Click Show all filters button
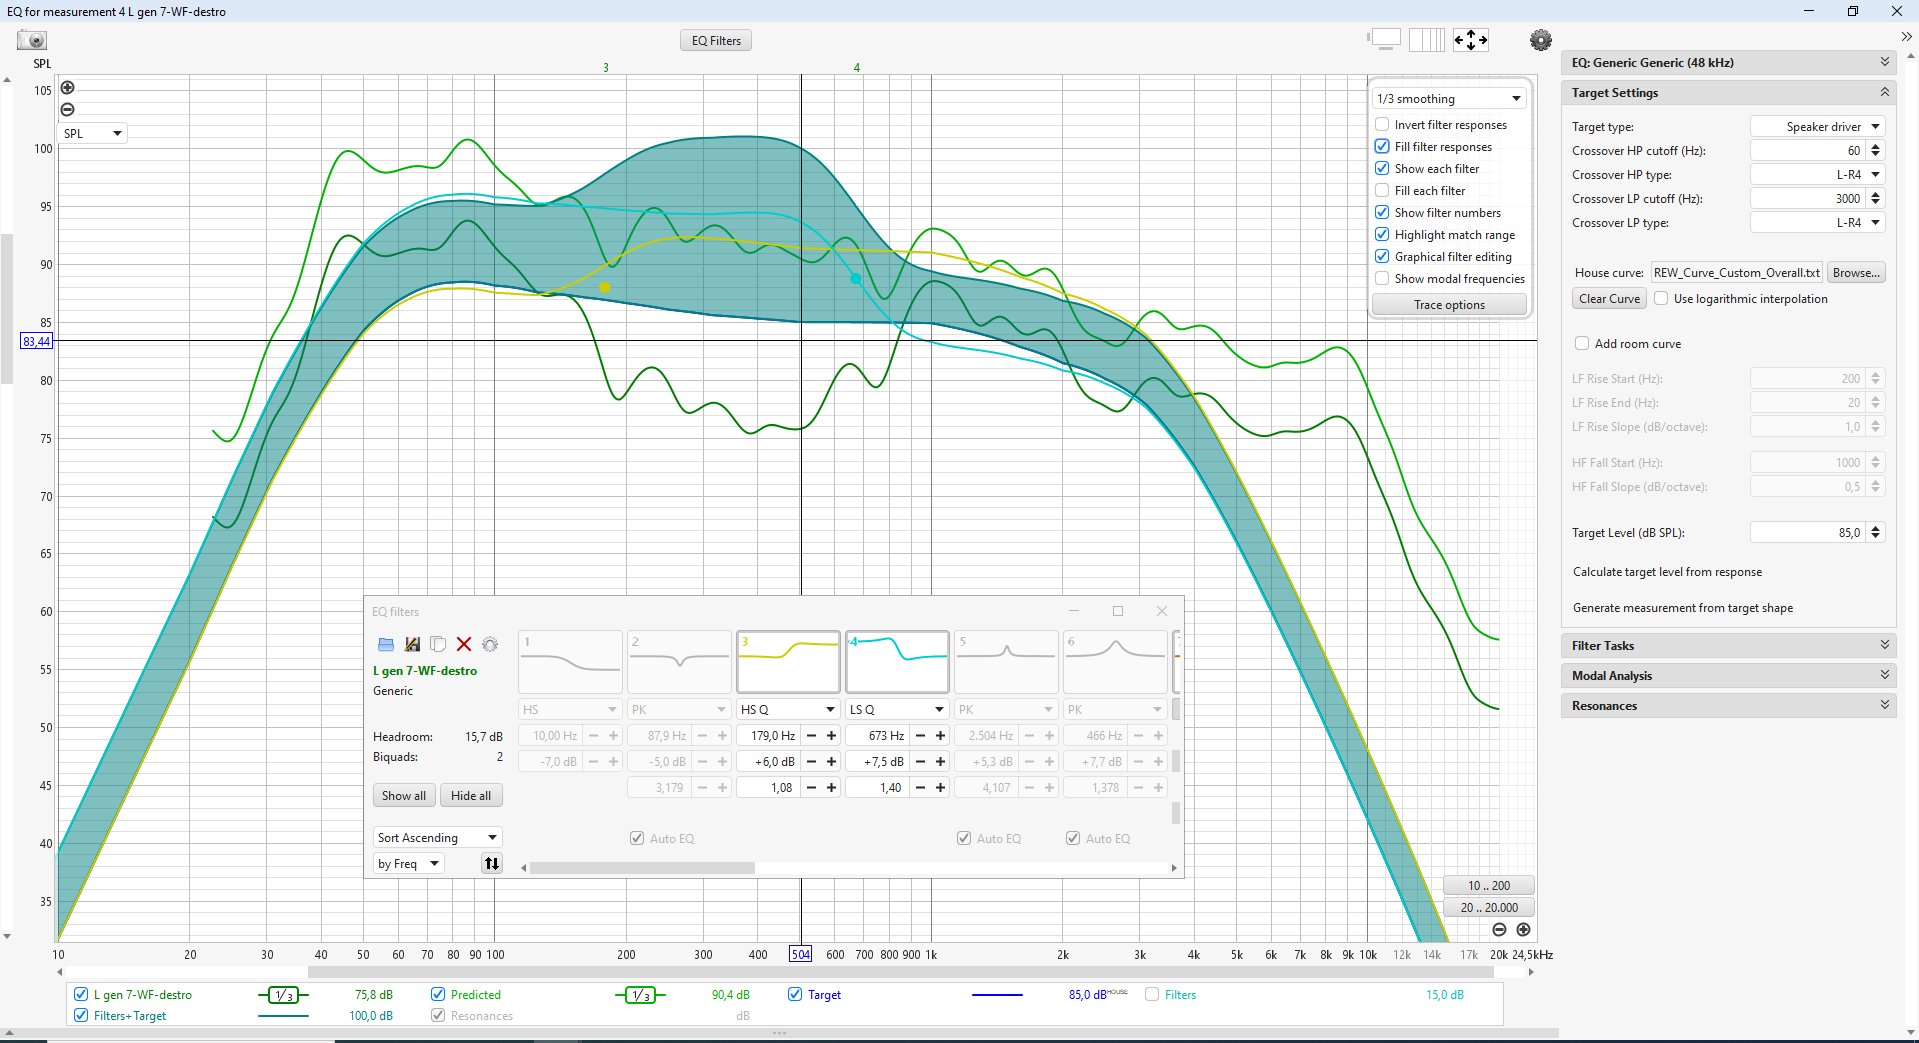Viewport: 1919px width, 1043px height. pyautogui.click(x=404, y=795)
